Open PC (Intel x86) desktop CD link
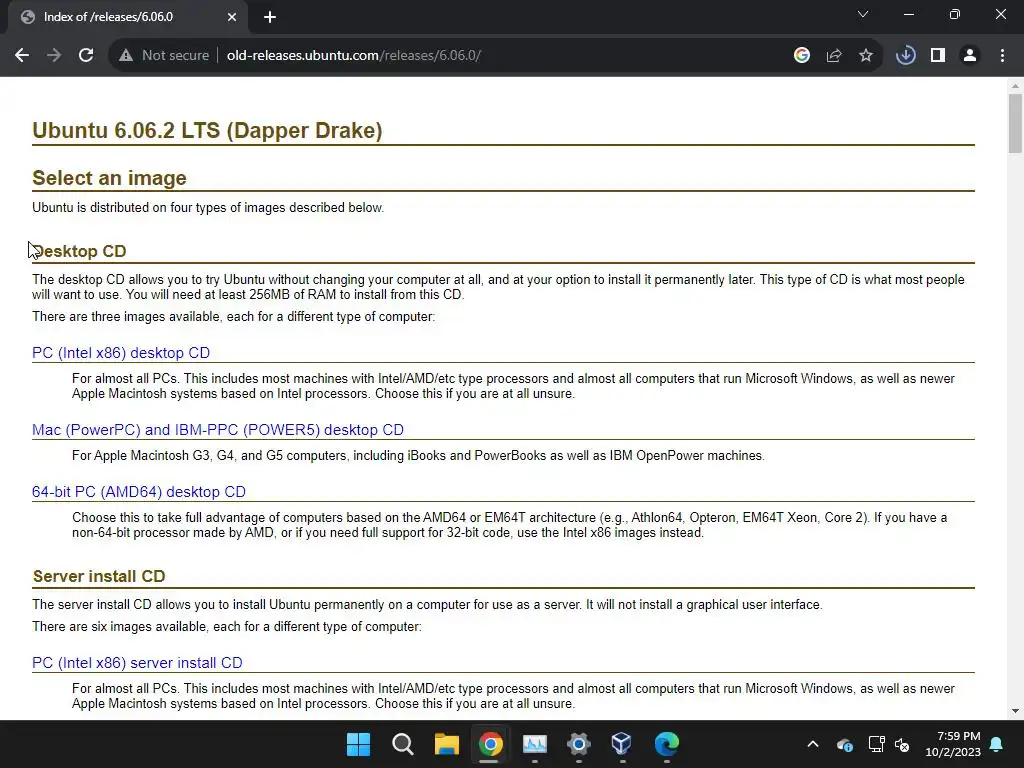1024x768 pixels. [x=121, y=353]
